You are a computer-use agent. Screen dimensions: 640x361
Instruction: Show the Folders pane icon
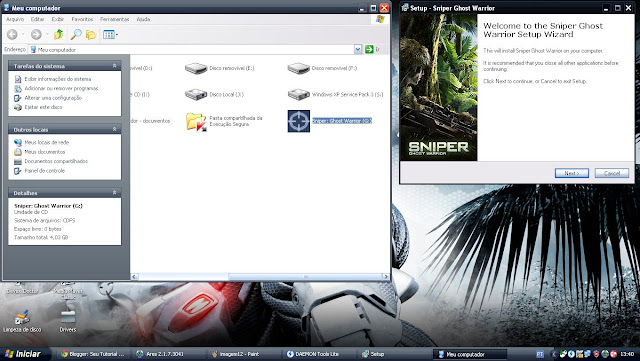click(x=91, y=35)
